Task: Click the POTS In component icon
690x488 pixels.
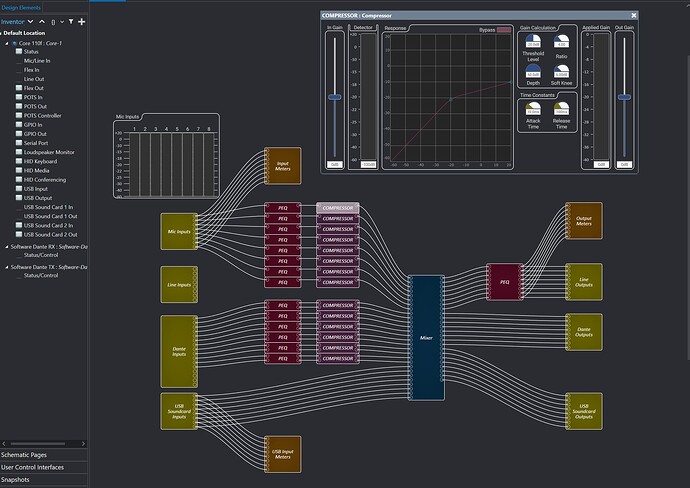Action: click(x=19, y=97)
